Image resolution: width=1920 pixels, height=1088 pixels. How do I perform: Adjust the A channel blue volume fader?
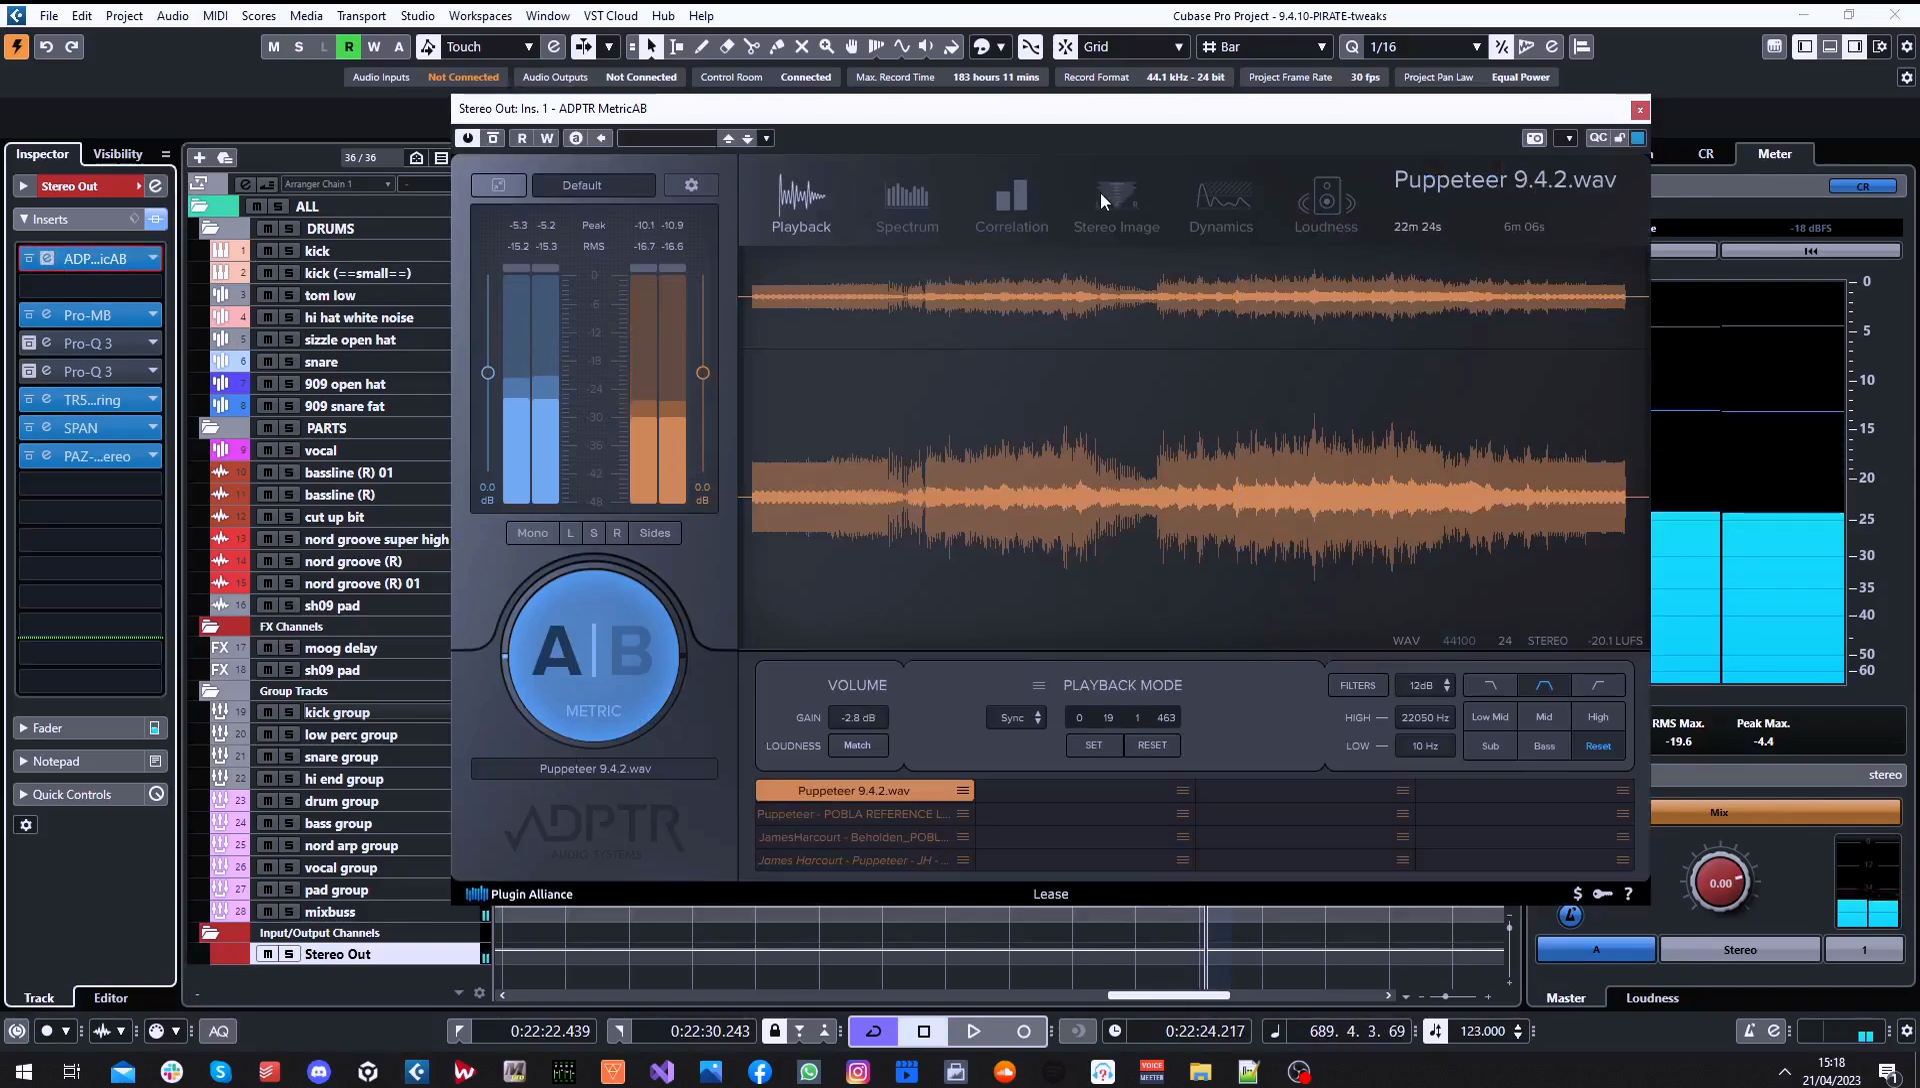(x=487, y=373)
